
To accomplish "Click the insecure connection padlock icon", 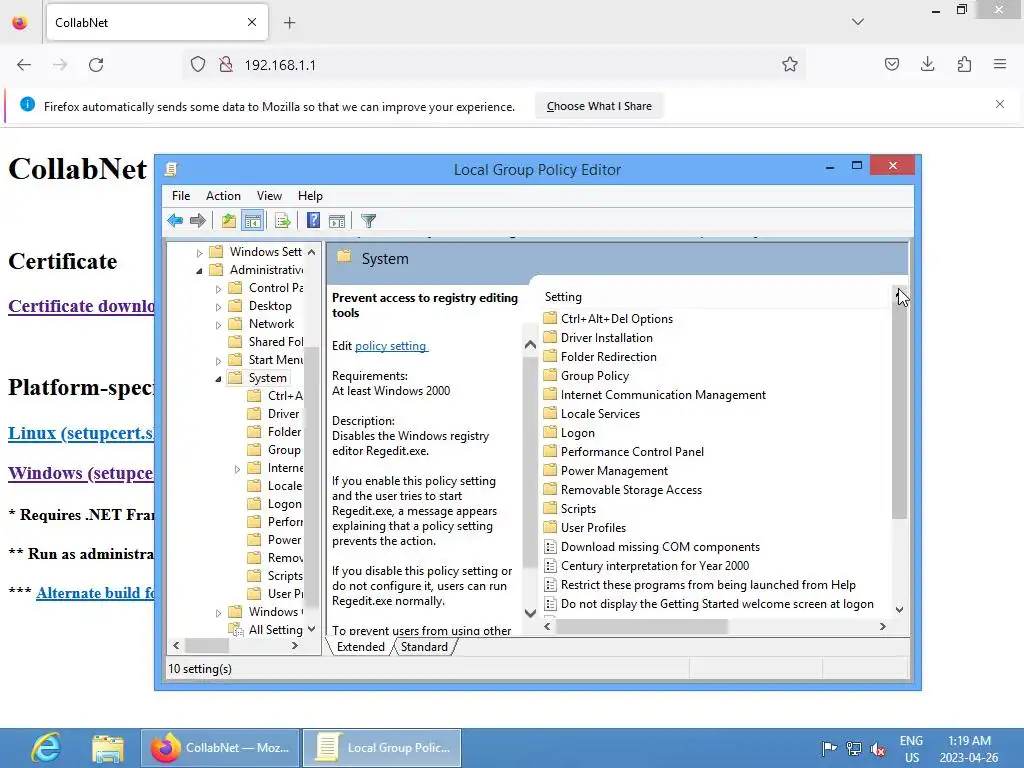I will tap(226, 65).
